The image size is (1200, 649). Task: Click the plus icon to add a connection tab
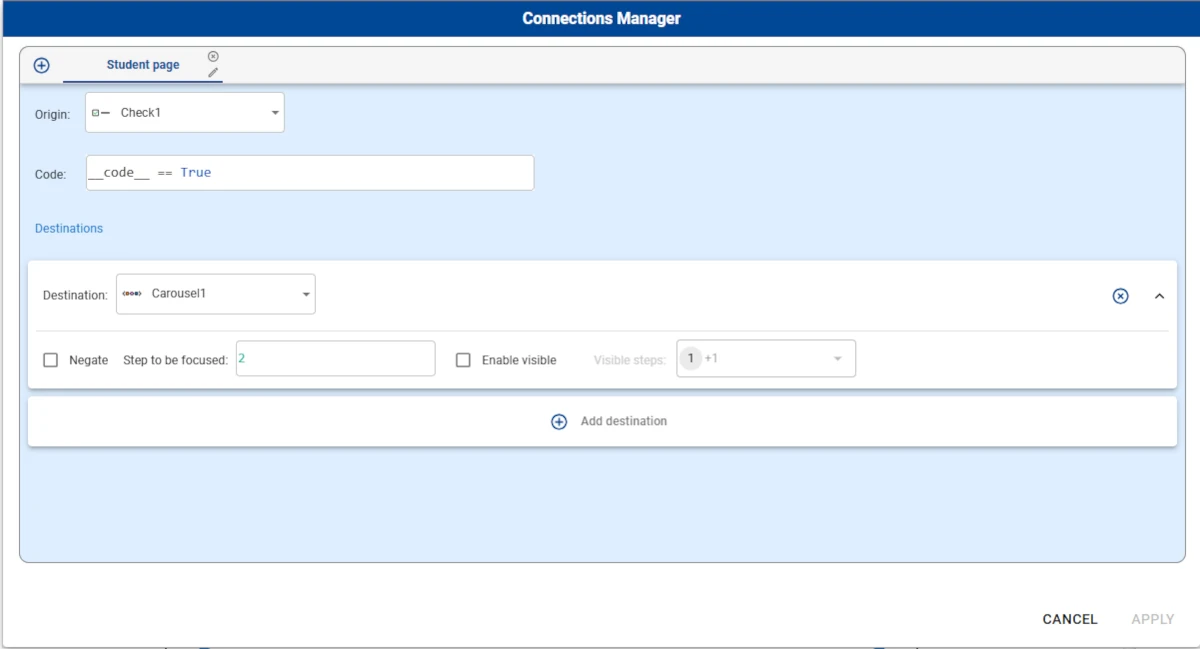click(x=41, y=65)
